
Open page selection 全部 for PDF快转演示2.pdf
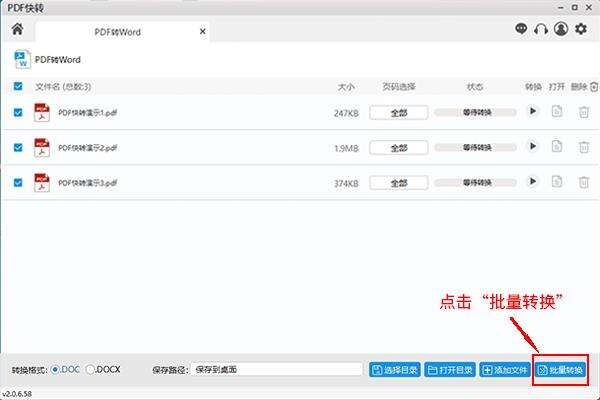[399, 148]
